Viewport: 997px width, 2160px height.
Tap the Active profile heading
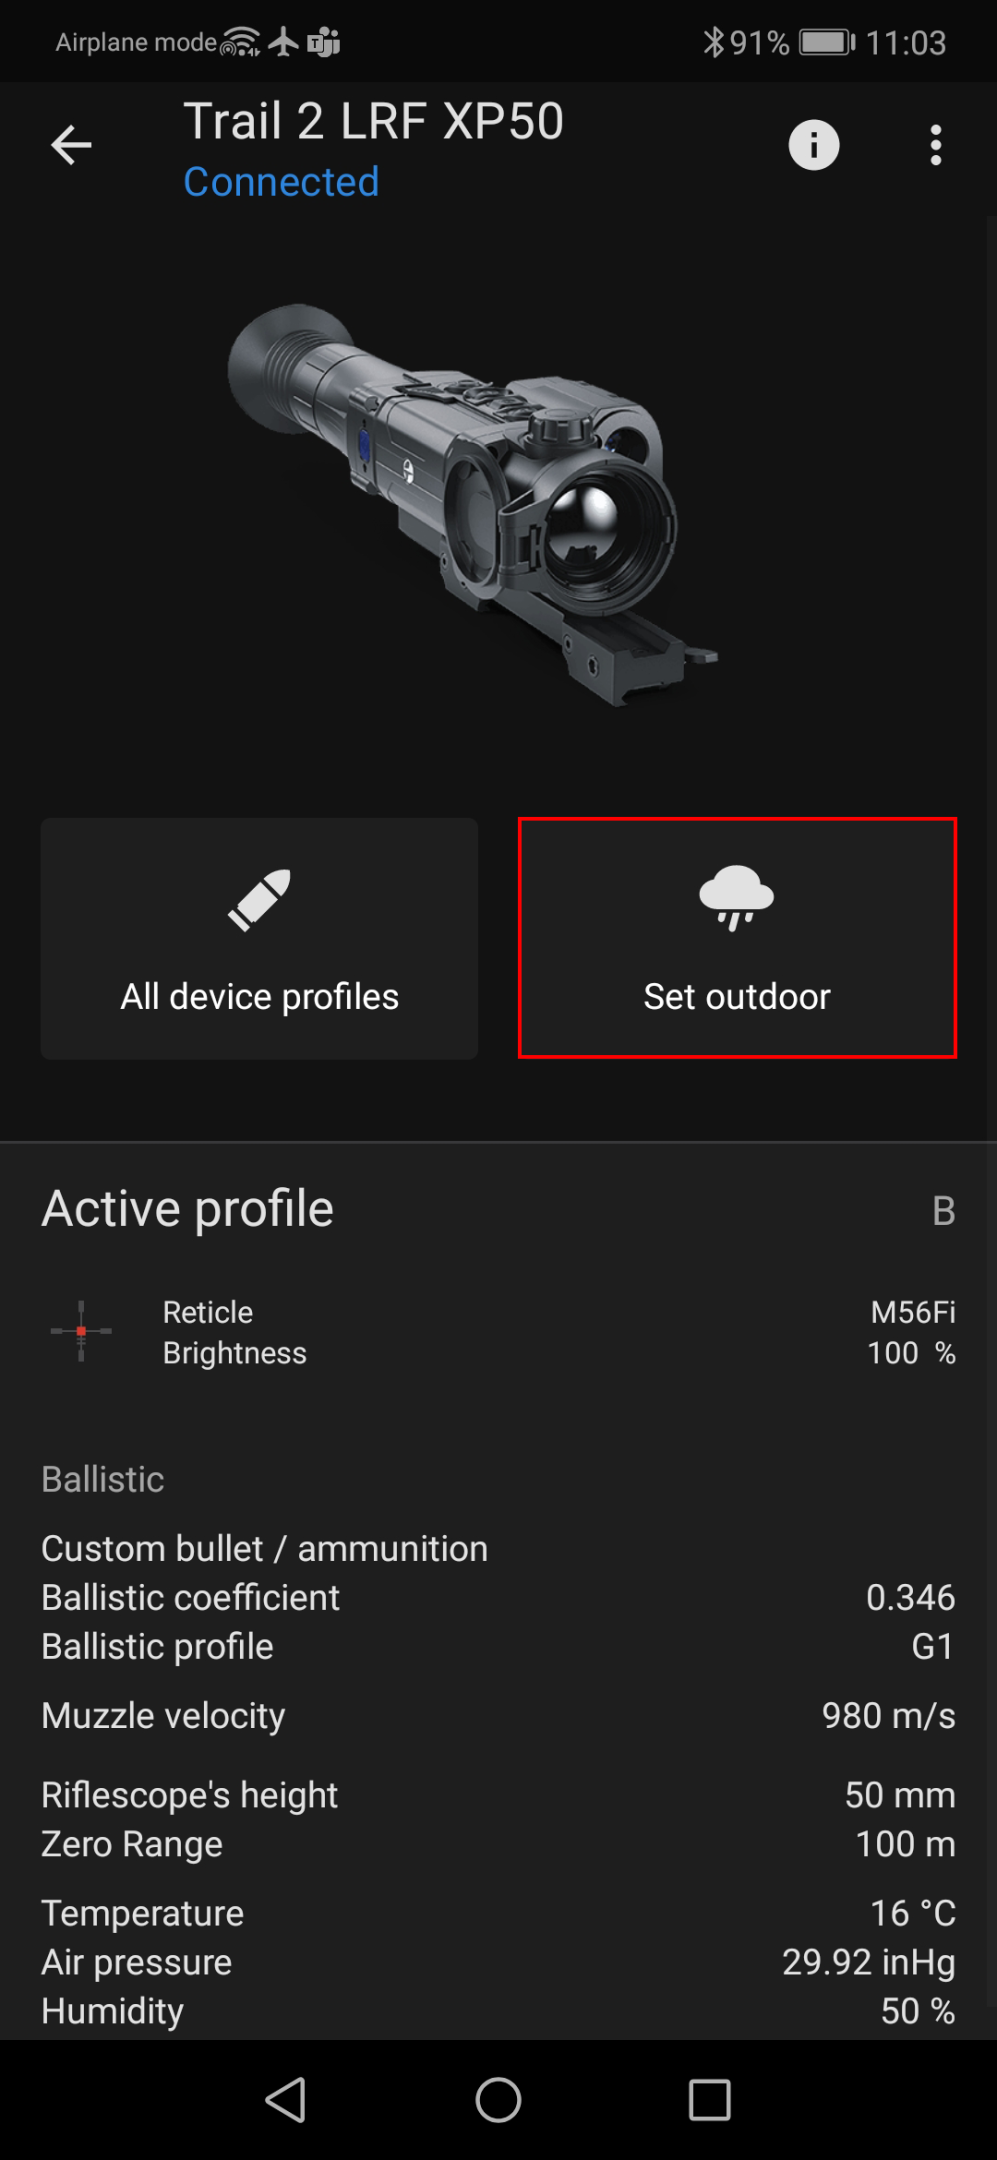pos(187,1209)
